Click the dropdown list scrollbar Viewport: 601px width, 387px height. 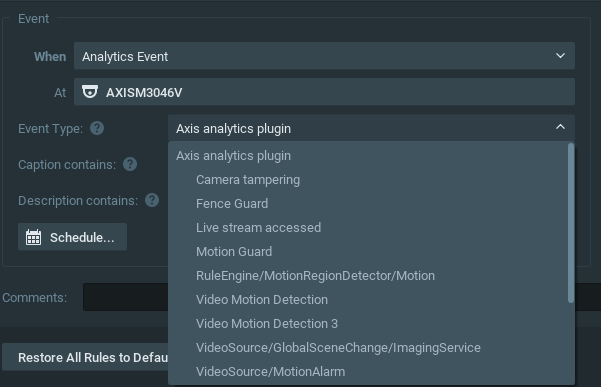point(571,223)
